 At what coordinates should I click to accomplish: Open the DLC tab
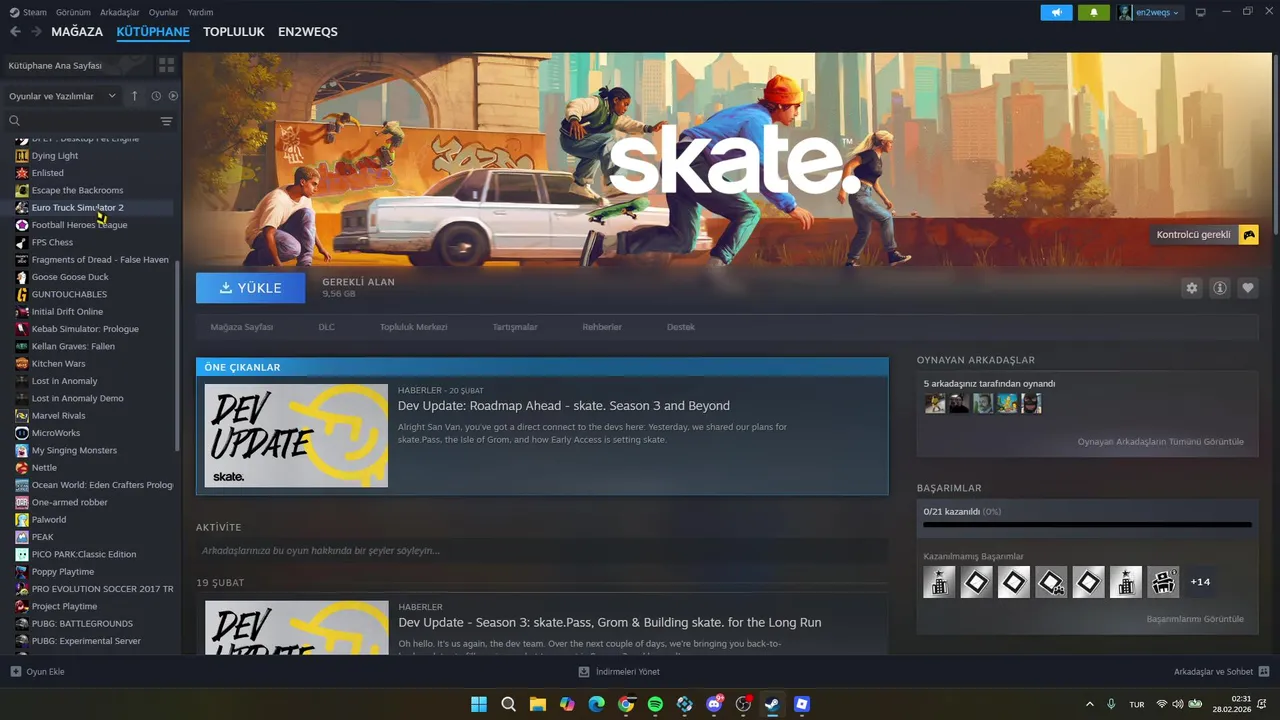327,327
